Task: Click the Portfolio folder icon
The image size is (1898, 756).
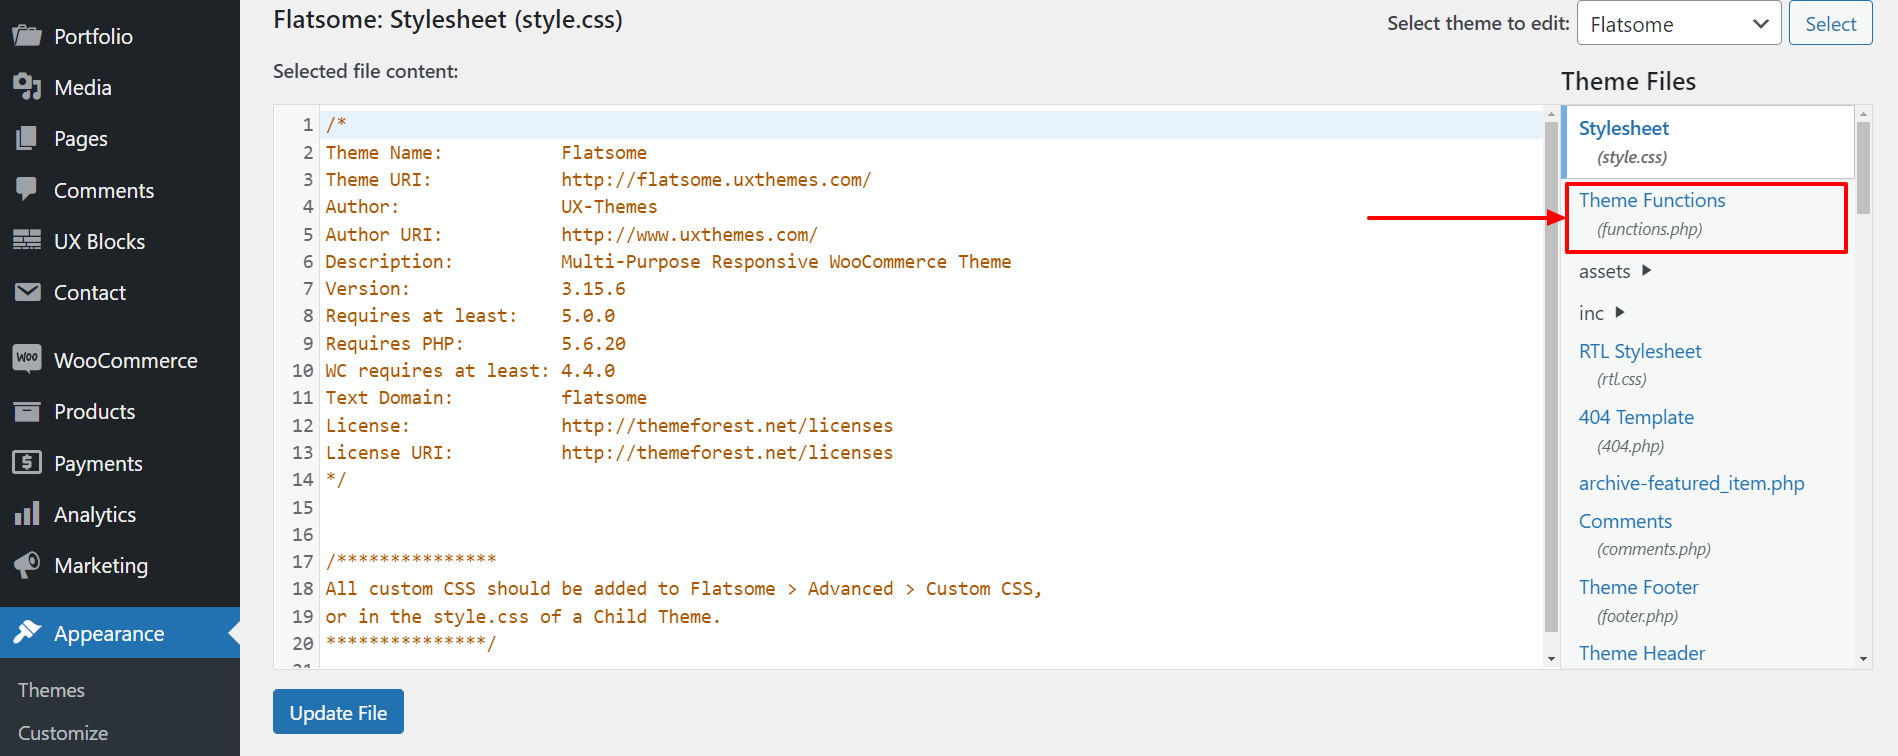Action: (27, 36)
